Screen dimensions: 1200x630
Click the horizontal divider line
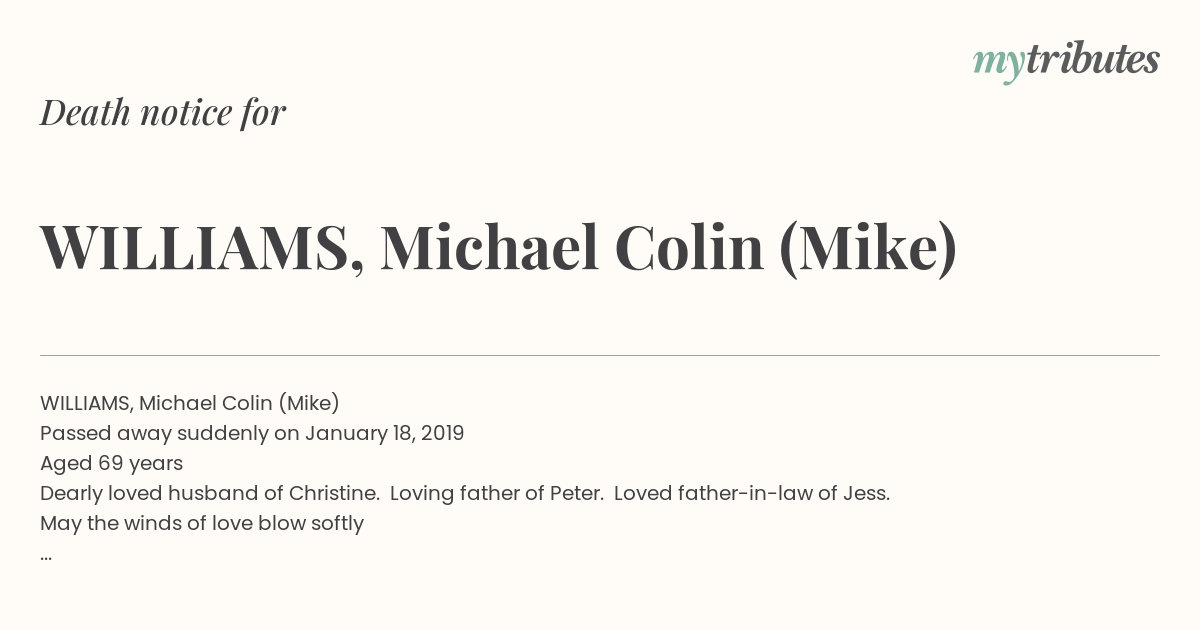click(600, 355)
